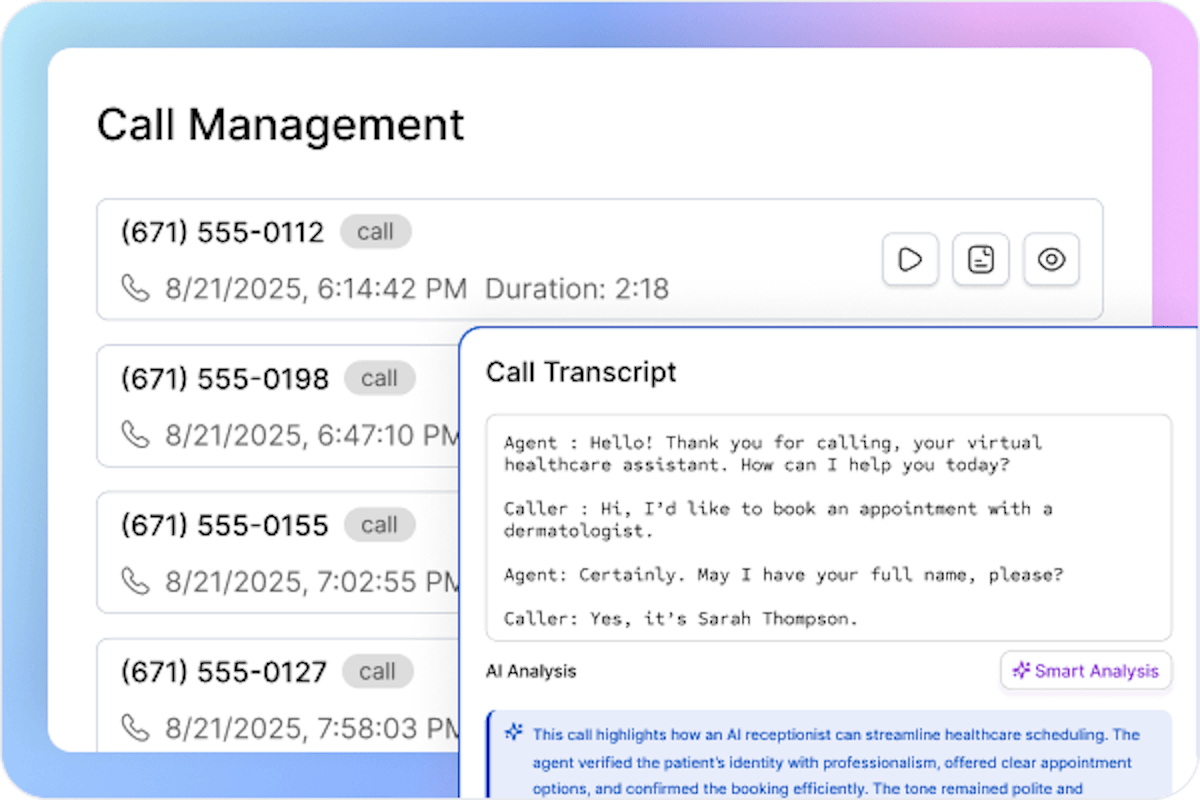1200x800 pixels.
Task: Select the Call Transcript panel header
Action: (x=580, y=372)
